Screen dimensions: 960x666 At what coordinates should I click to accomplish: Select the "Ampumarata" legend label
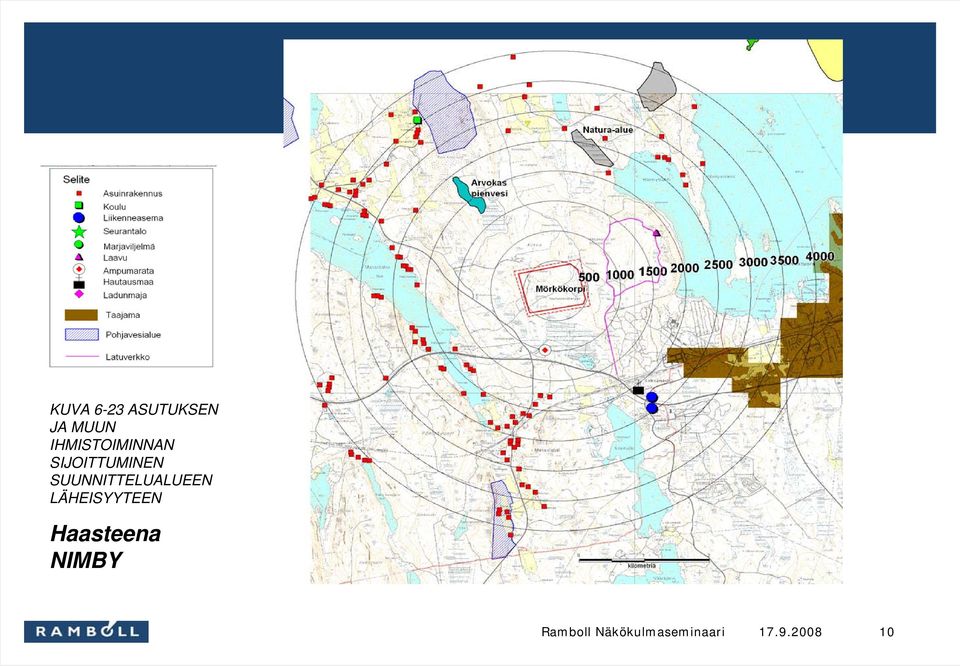tap(129, 271)
